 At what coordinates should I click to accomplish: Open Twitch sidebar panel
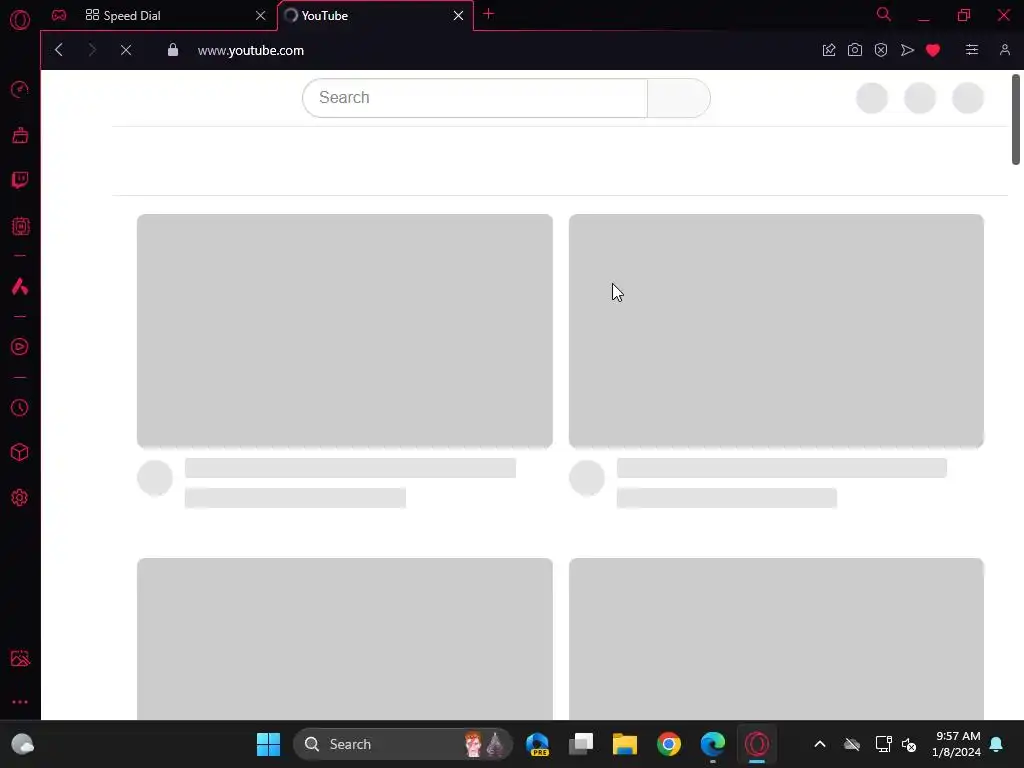coord(20,180)
